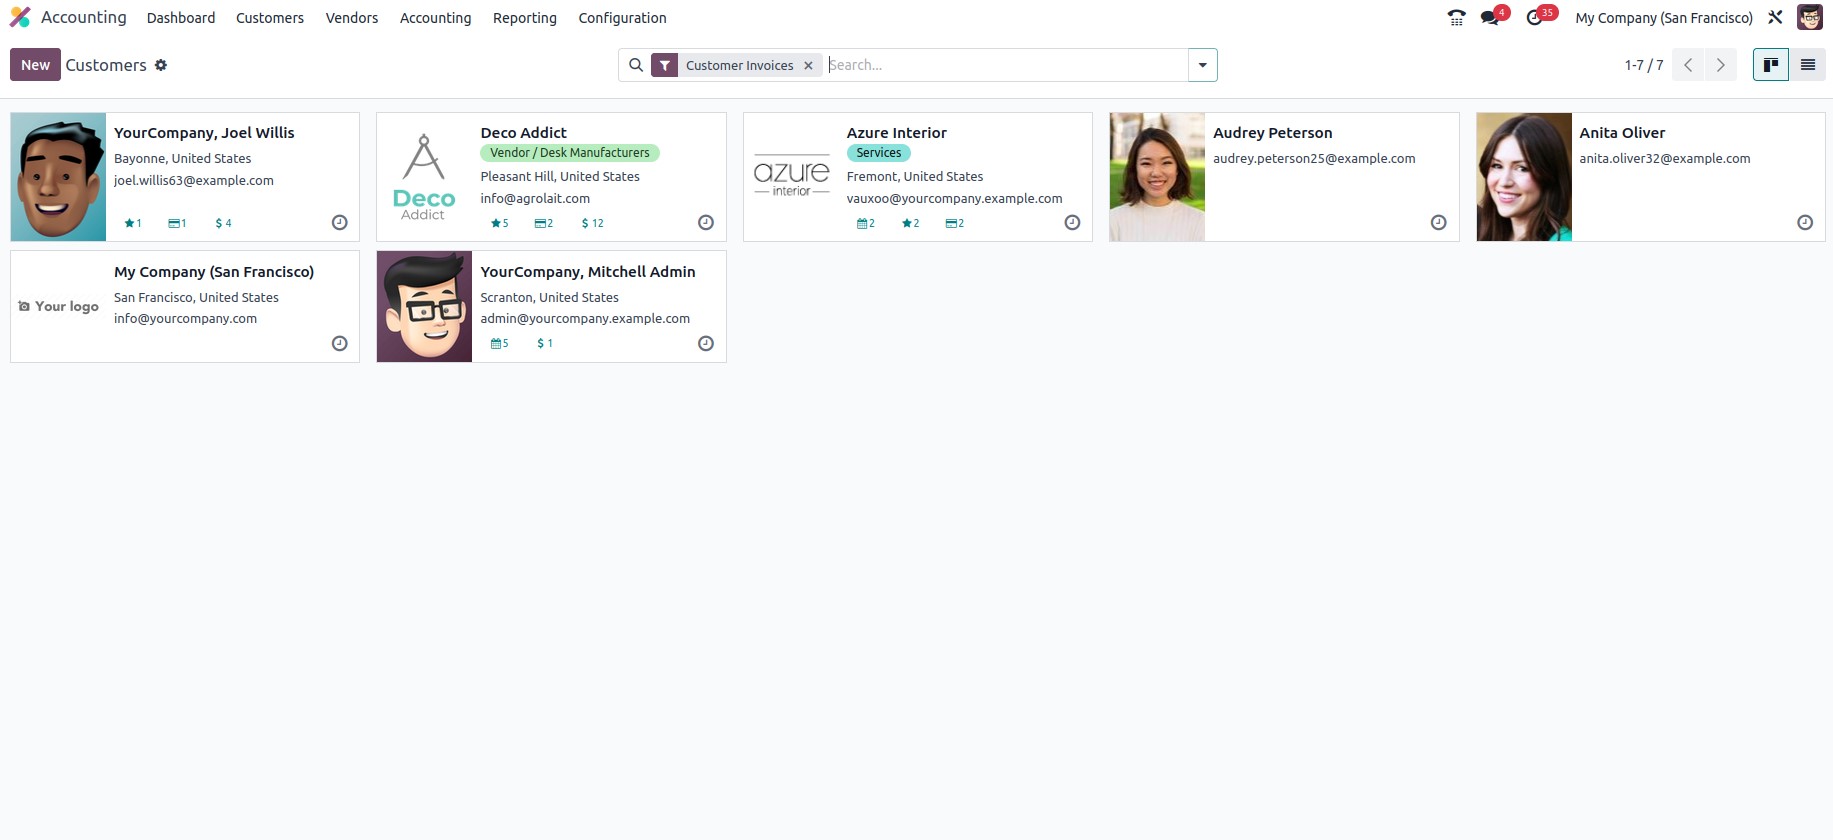Open Azure Interior activity clock icon

tap(1072, 223)
